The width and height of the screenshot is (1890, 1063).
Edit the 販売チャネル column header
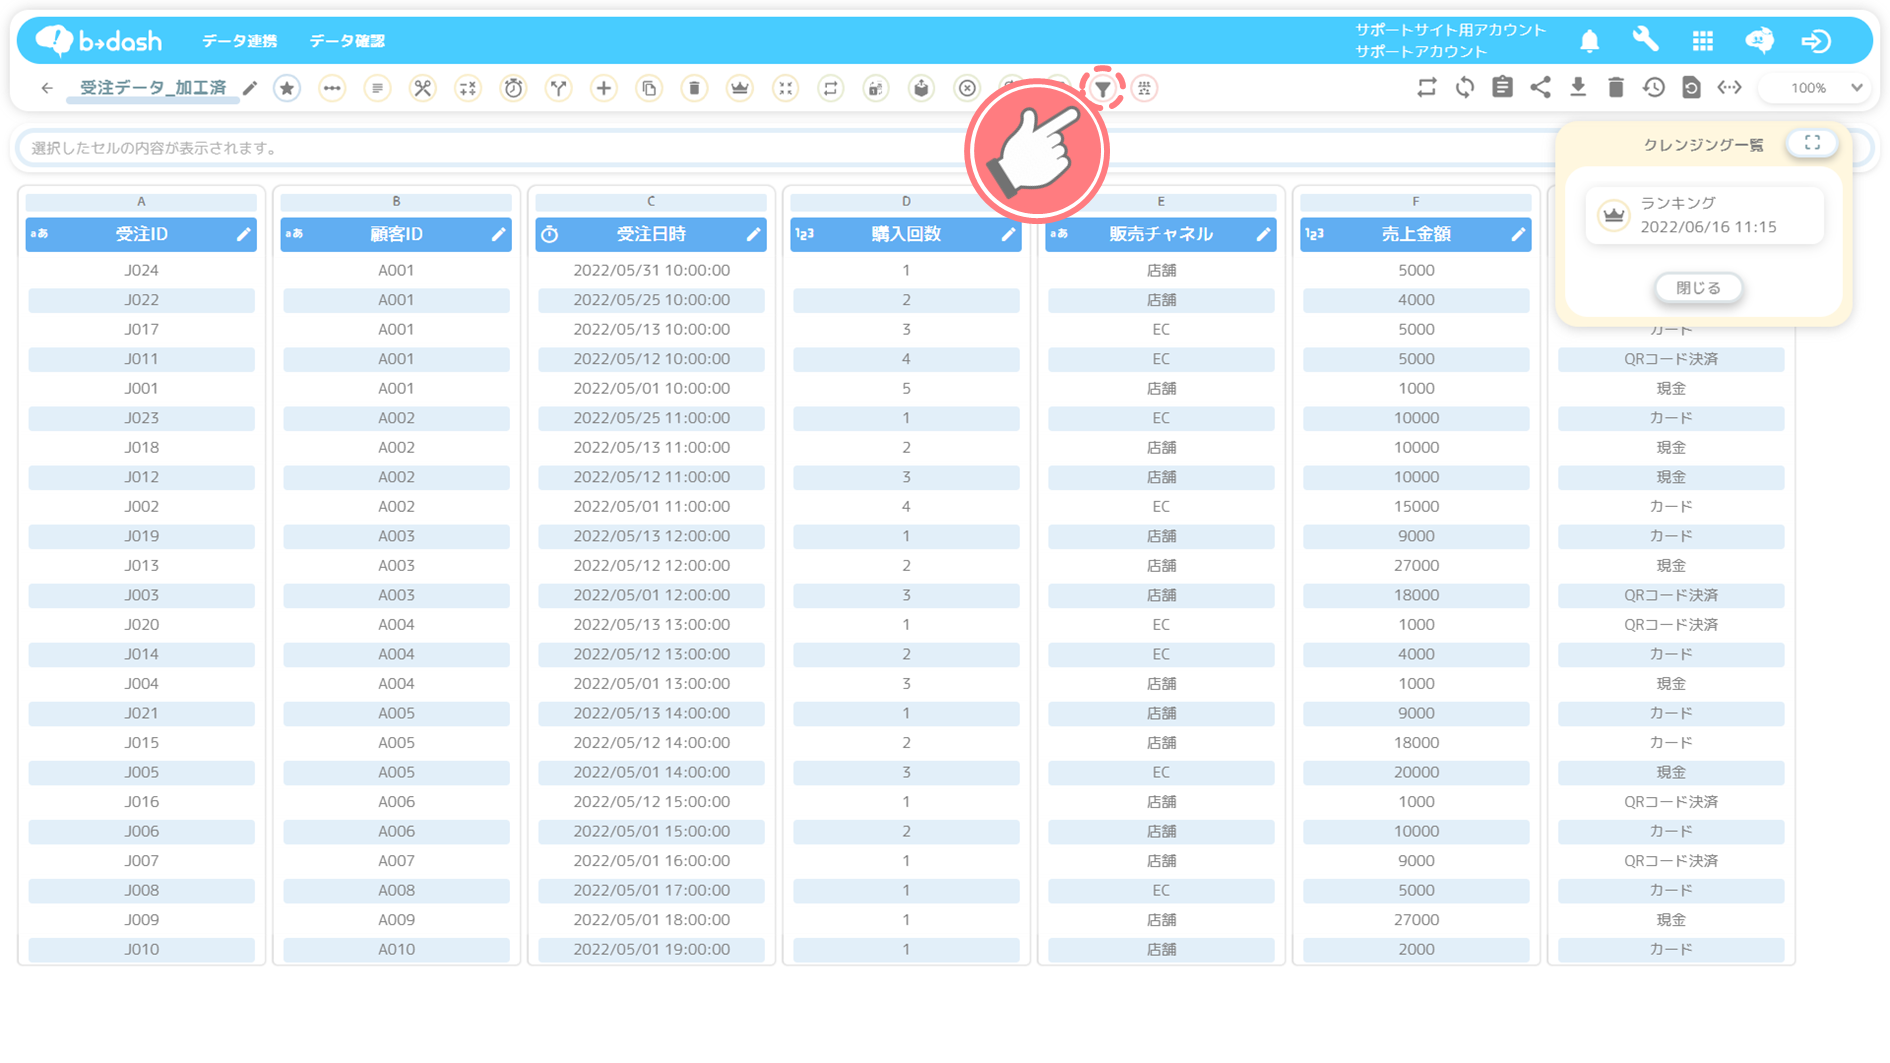click(x=1263, y=234)
